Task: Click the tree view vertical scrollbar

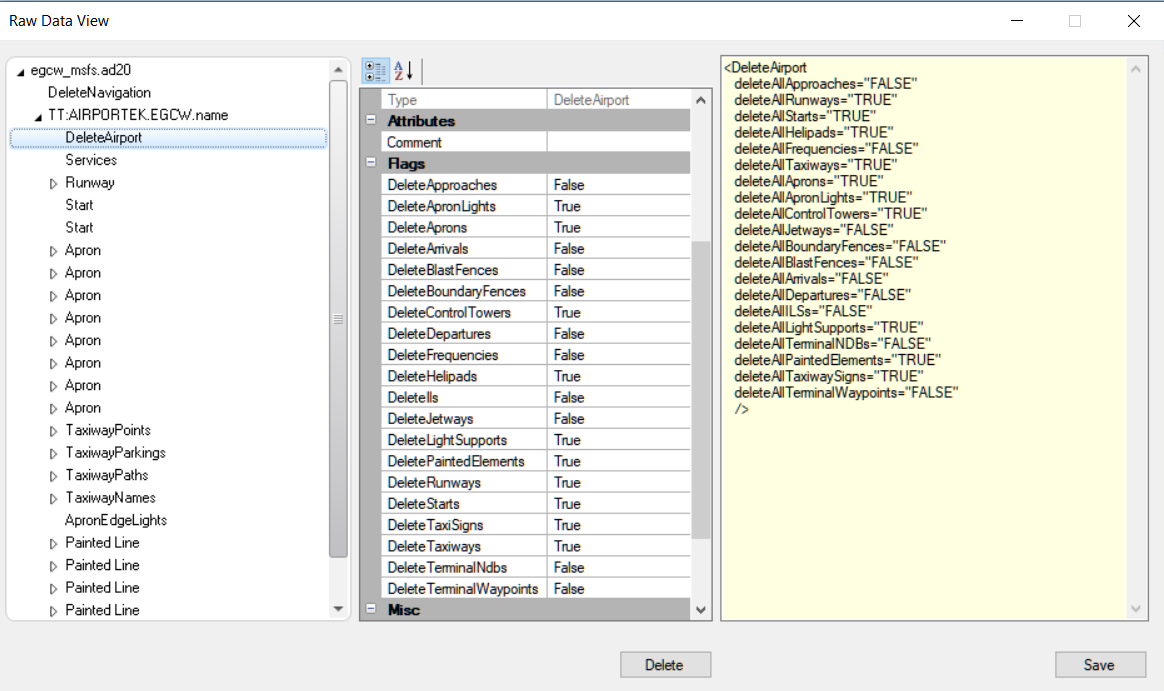Action: pos(337,320)
